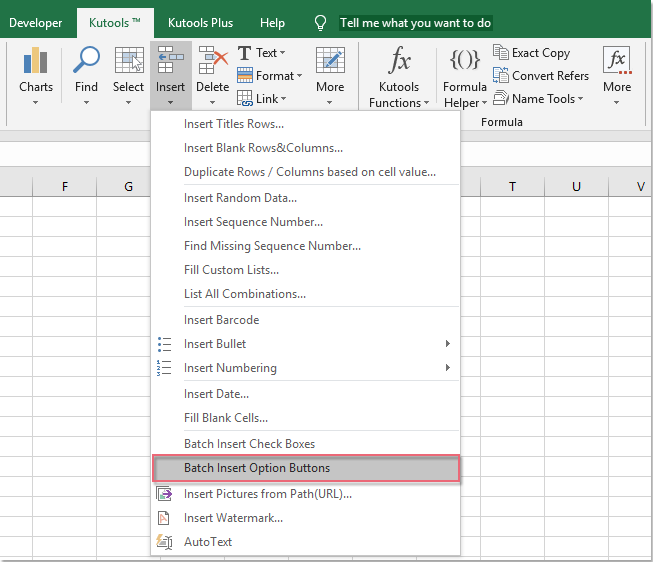Choose Insert Sequence Number
Image resolution: width=653 pixels, height=562 pixels.
306,222
